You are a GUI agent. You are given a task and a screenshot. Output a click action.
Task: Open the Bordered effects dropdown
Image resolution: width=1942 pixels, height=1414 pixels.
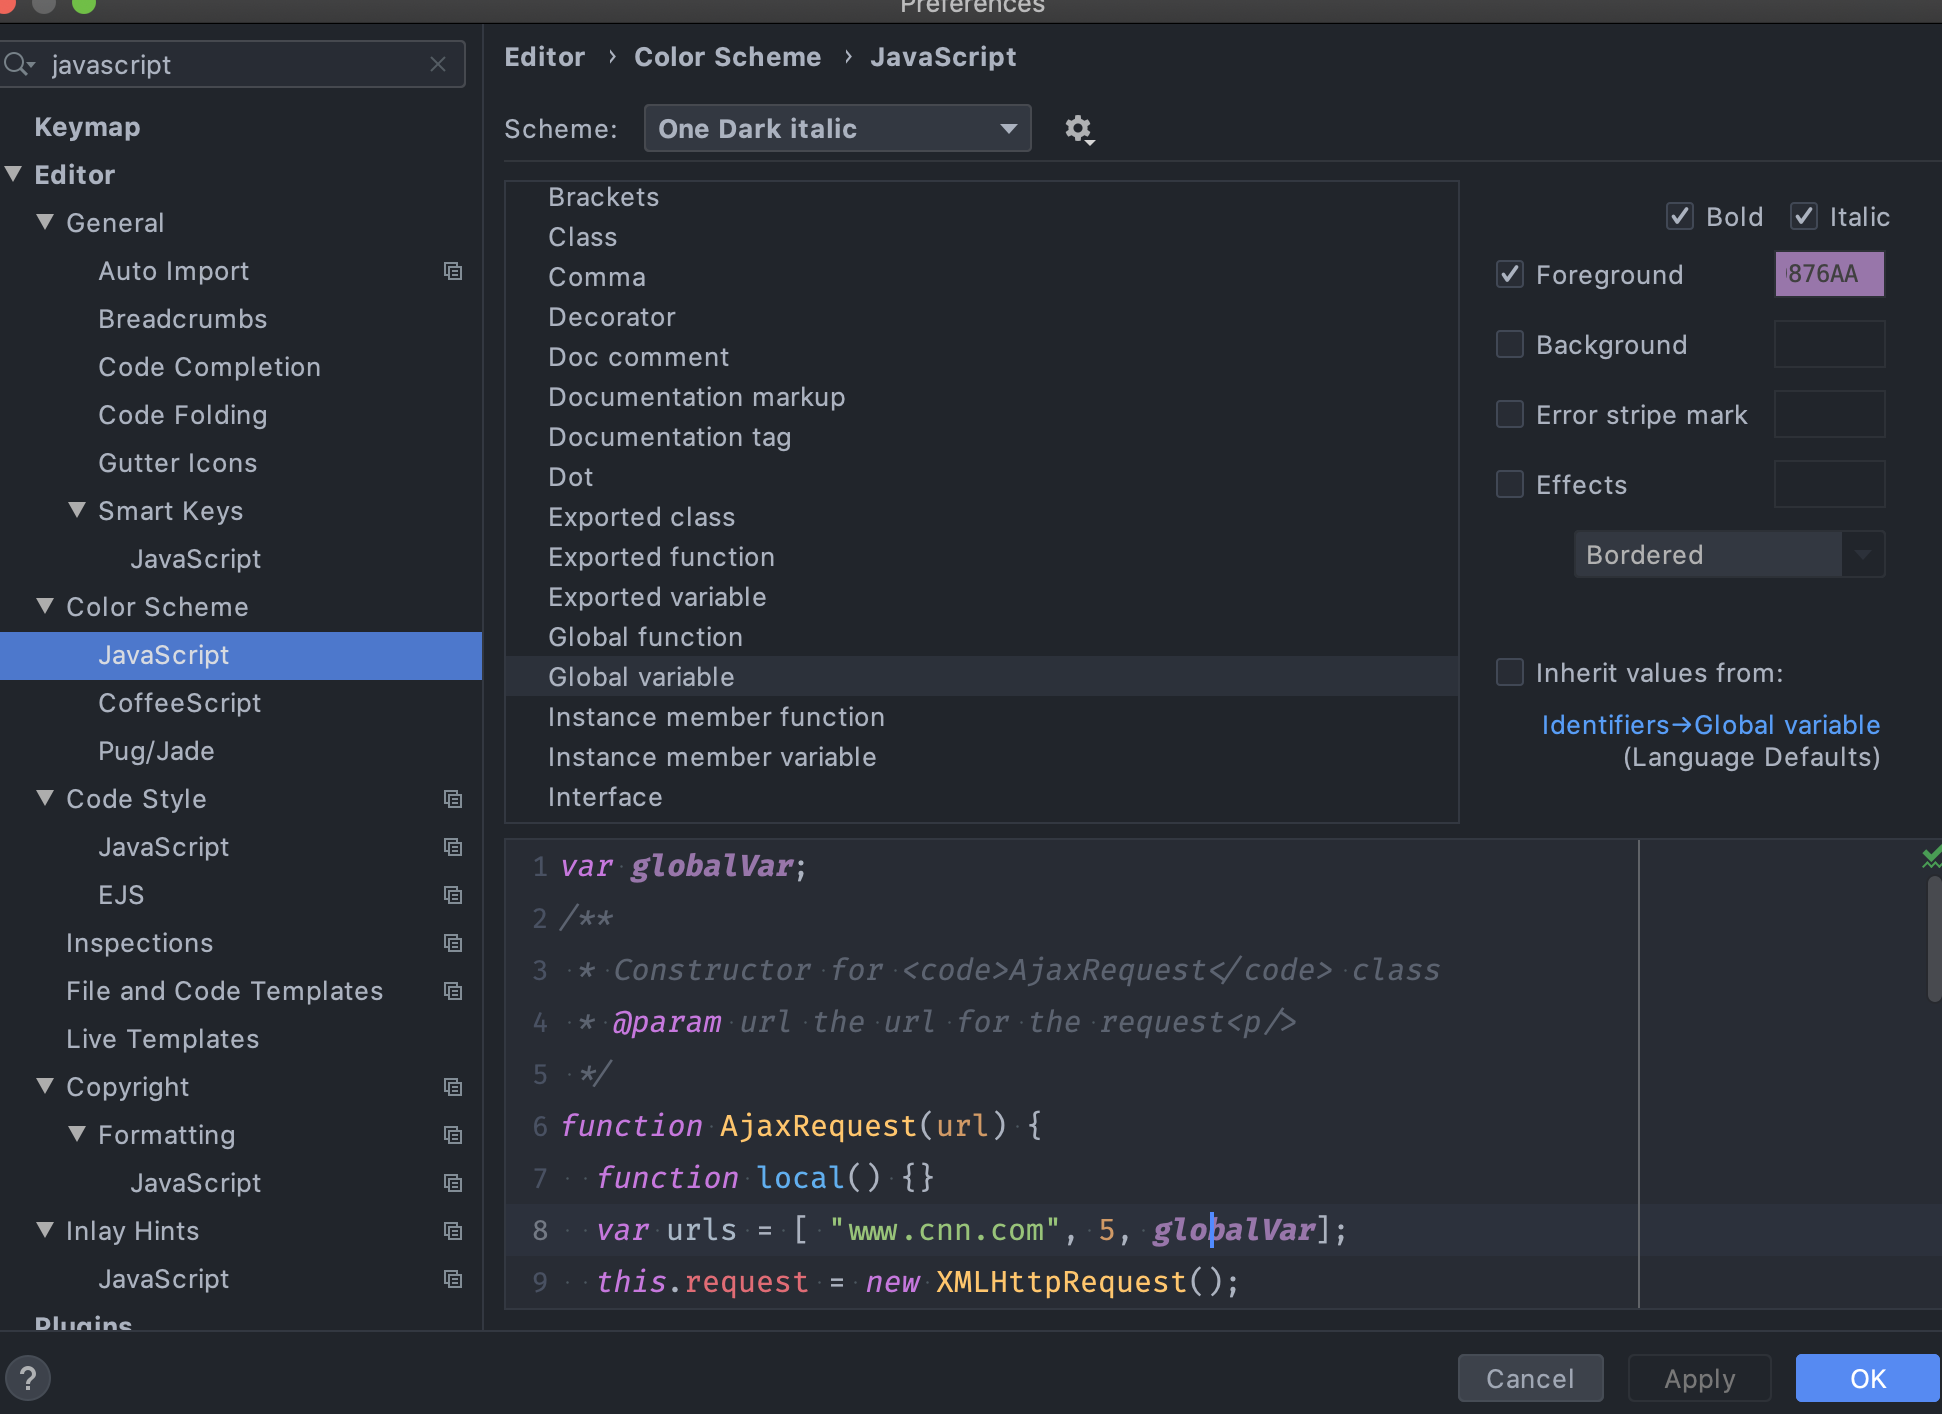pyautogui.click(x=1729, y=554)
